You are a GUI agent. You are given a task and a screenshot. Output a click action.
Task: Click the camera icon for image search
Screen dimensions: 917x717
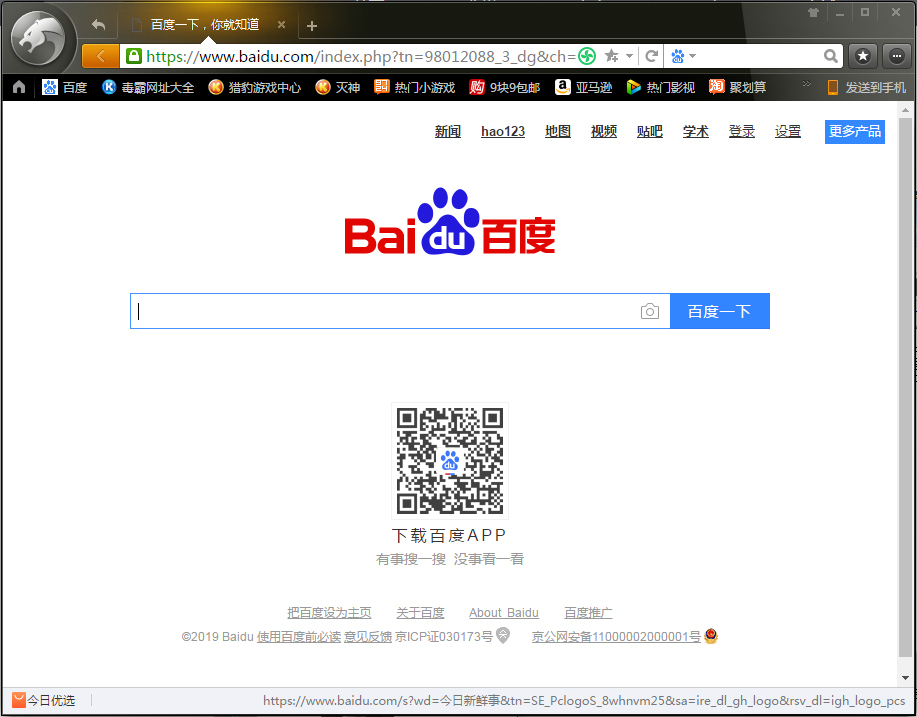[x=650, y=311]
